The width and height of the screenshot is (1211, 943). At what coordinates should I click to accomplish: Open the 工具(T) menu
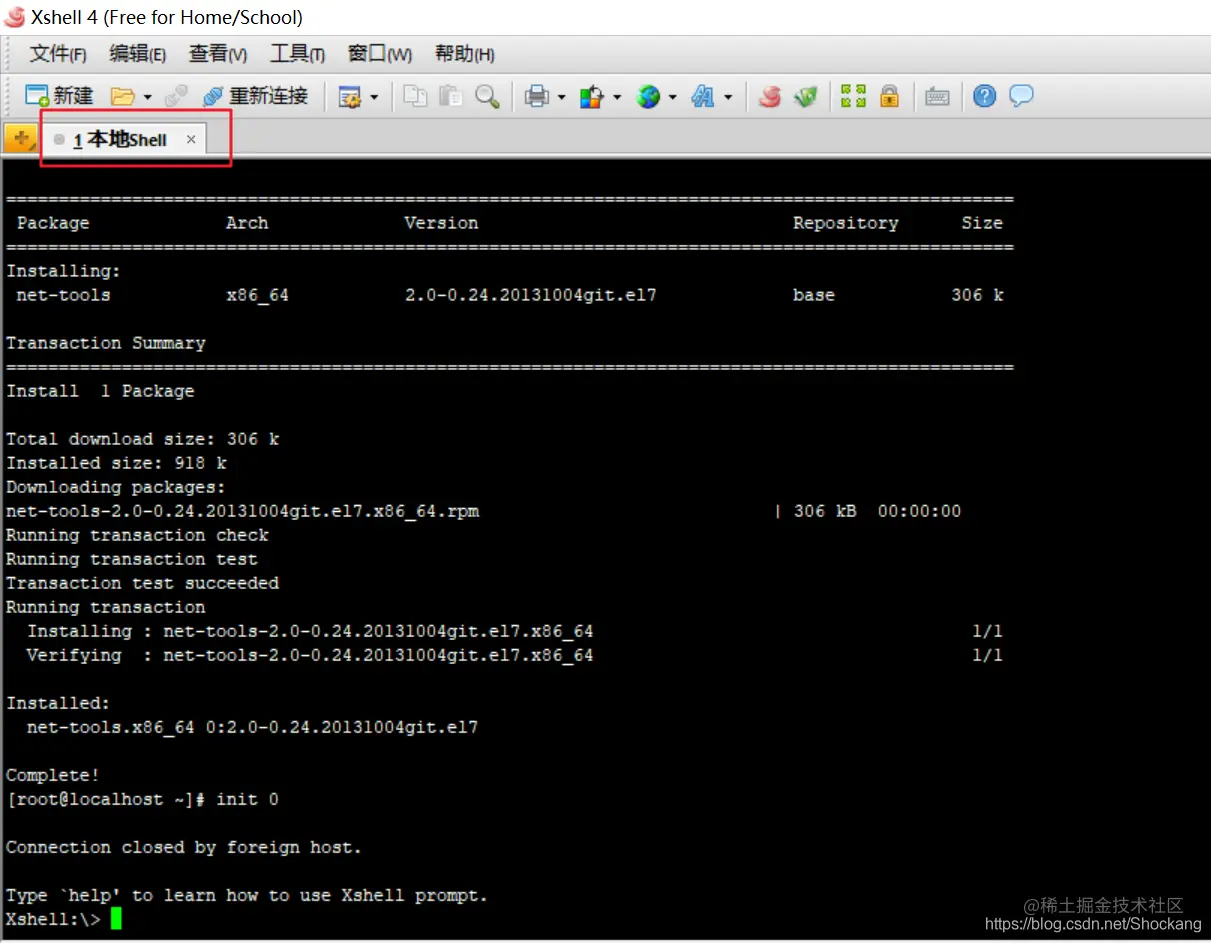298,54
